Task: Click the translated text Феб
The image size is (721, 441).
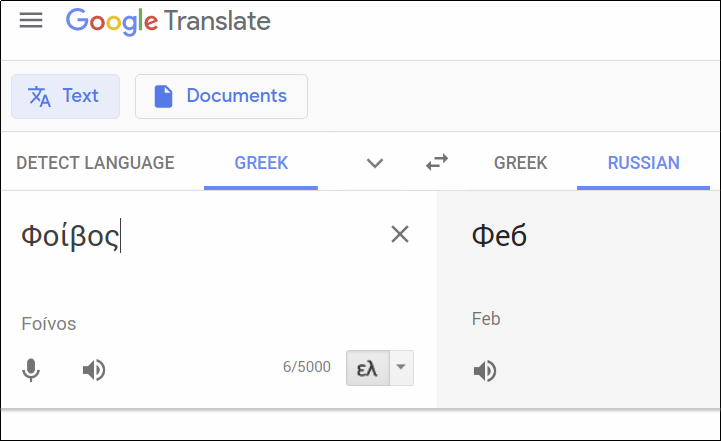Action: pyautogui.click(x=499, y=236)
